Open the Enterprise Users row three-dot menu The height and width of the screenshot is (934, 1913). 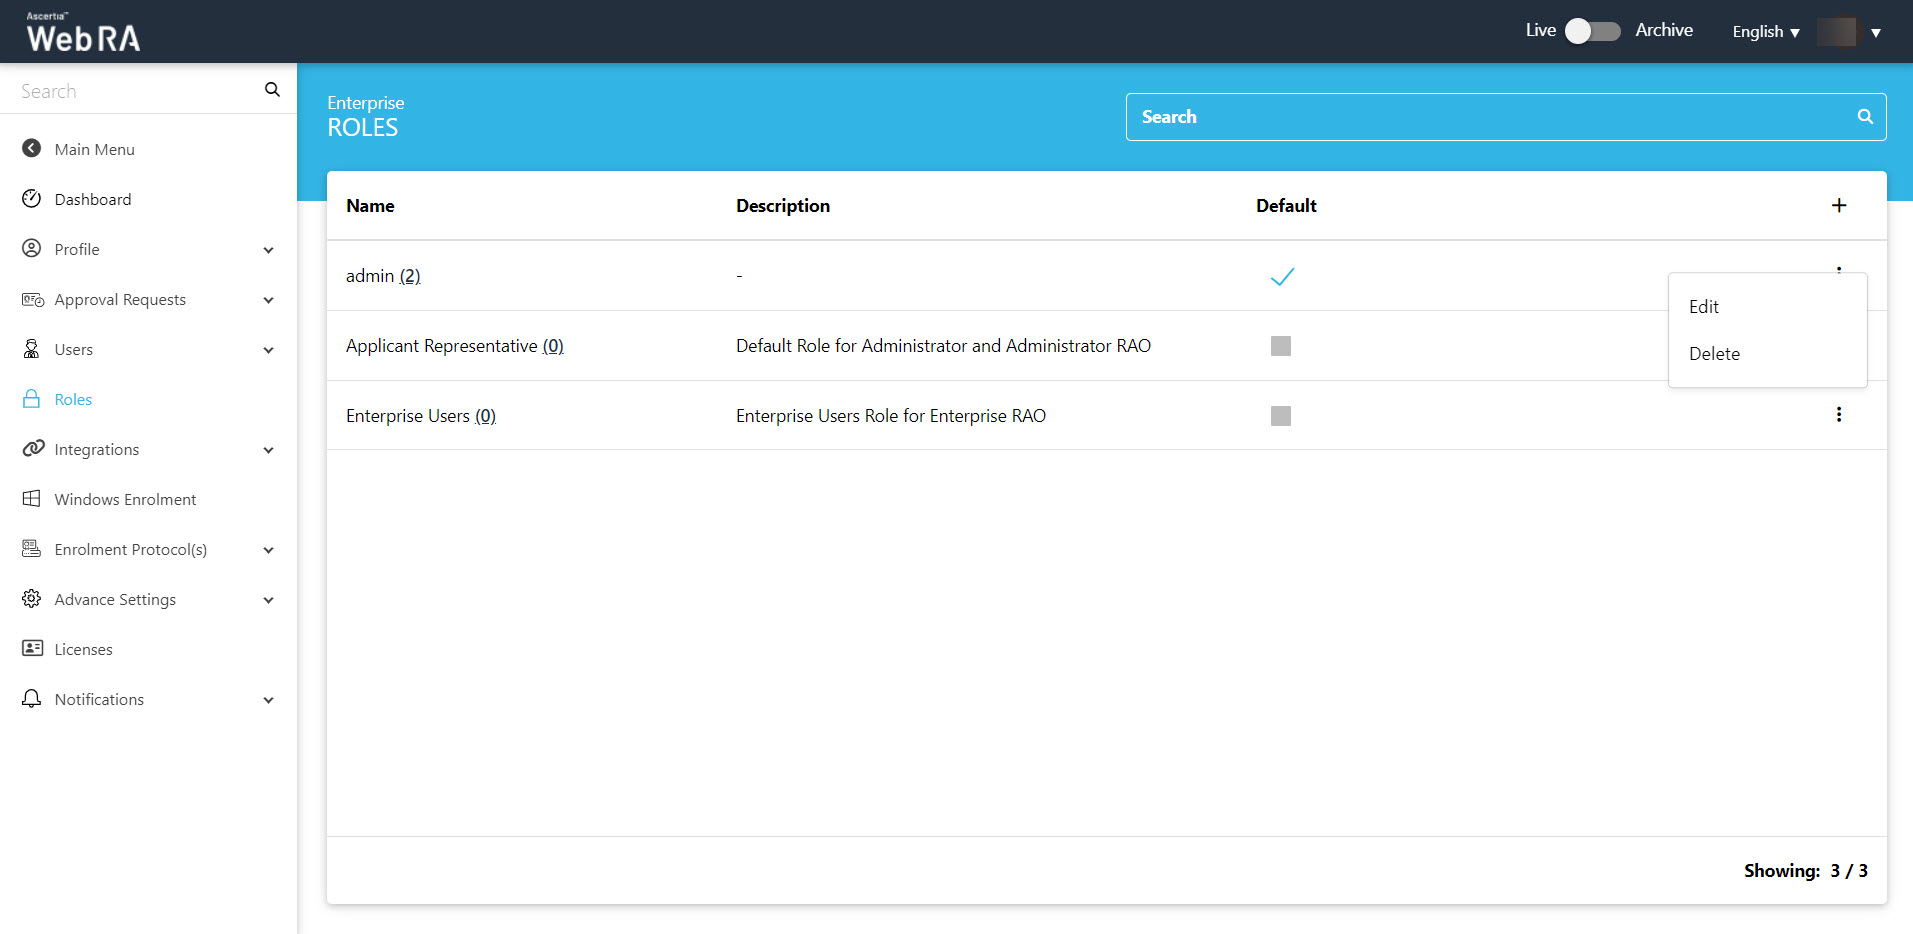[x=1838, y=415]
